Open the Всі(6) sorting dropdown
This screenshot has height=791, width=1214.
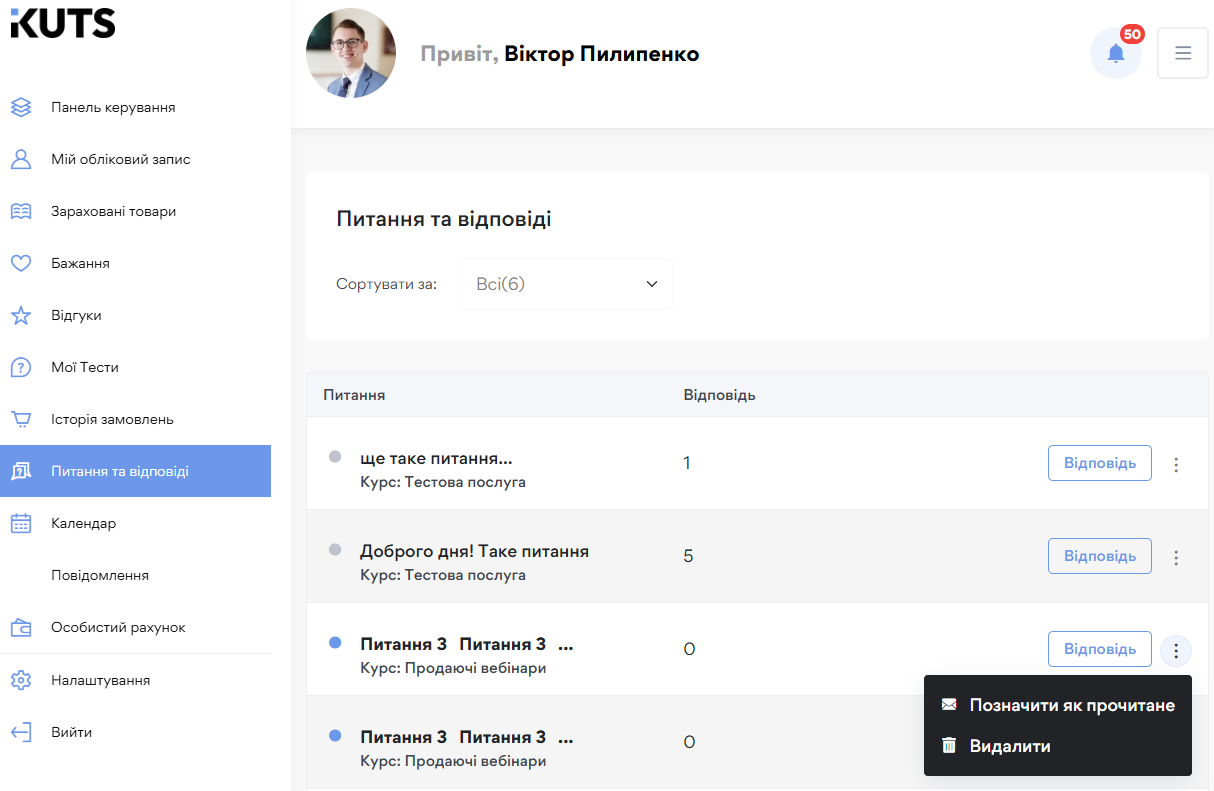pyautogui.click(x=564, y=283)
